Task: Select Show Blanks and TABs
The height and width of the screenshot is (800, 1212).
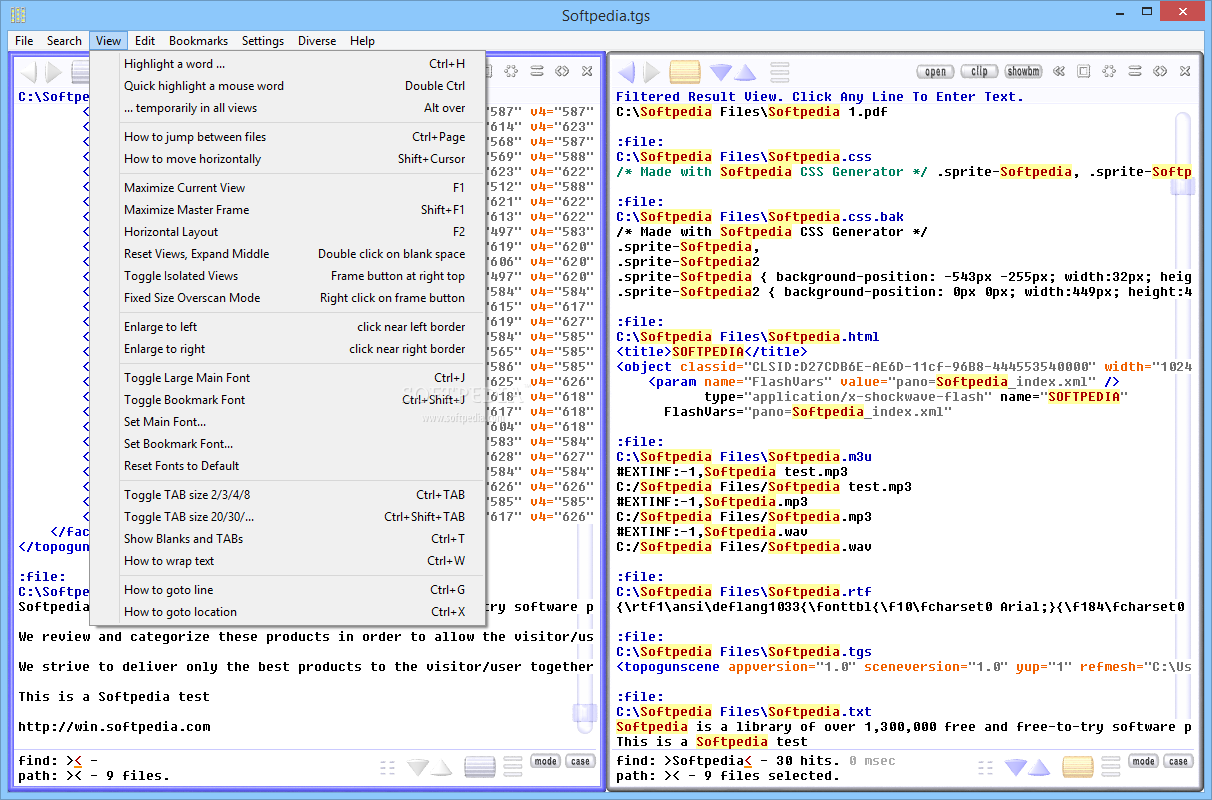Action: coord(288,539)
